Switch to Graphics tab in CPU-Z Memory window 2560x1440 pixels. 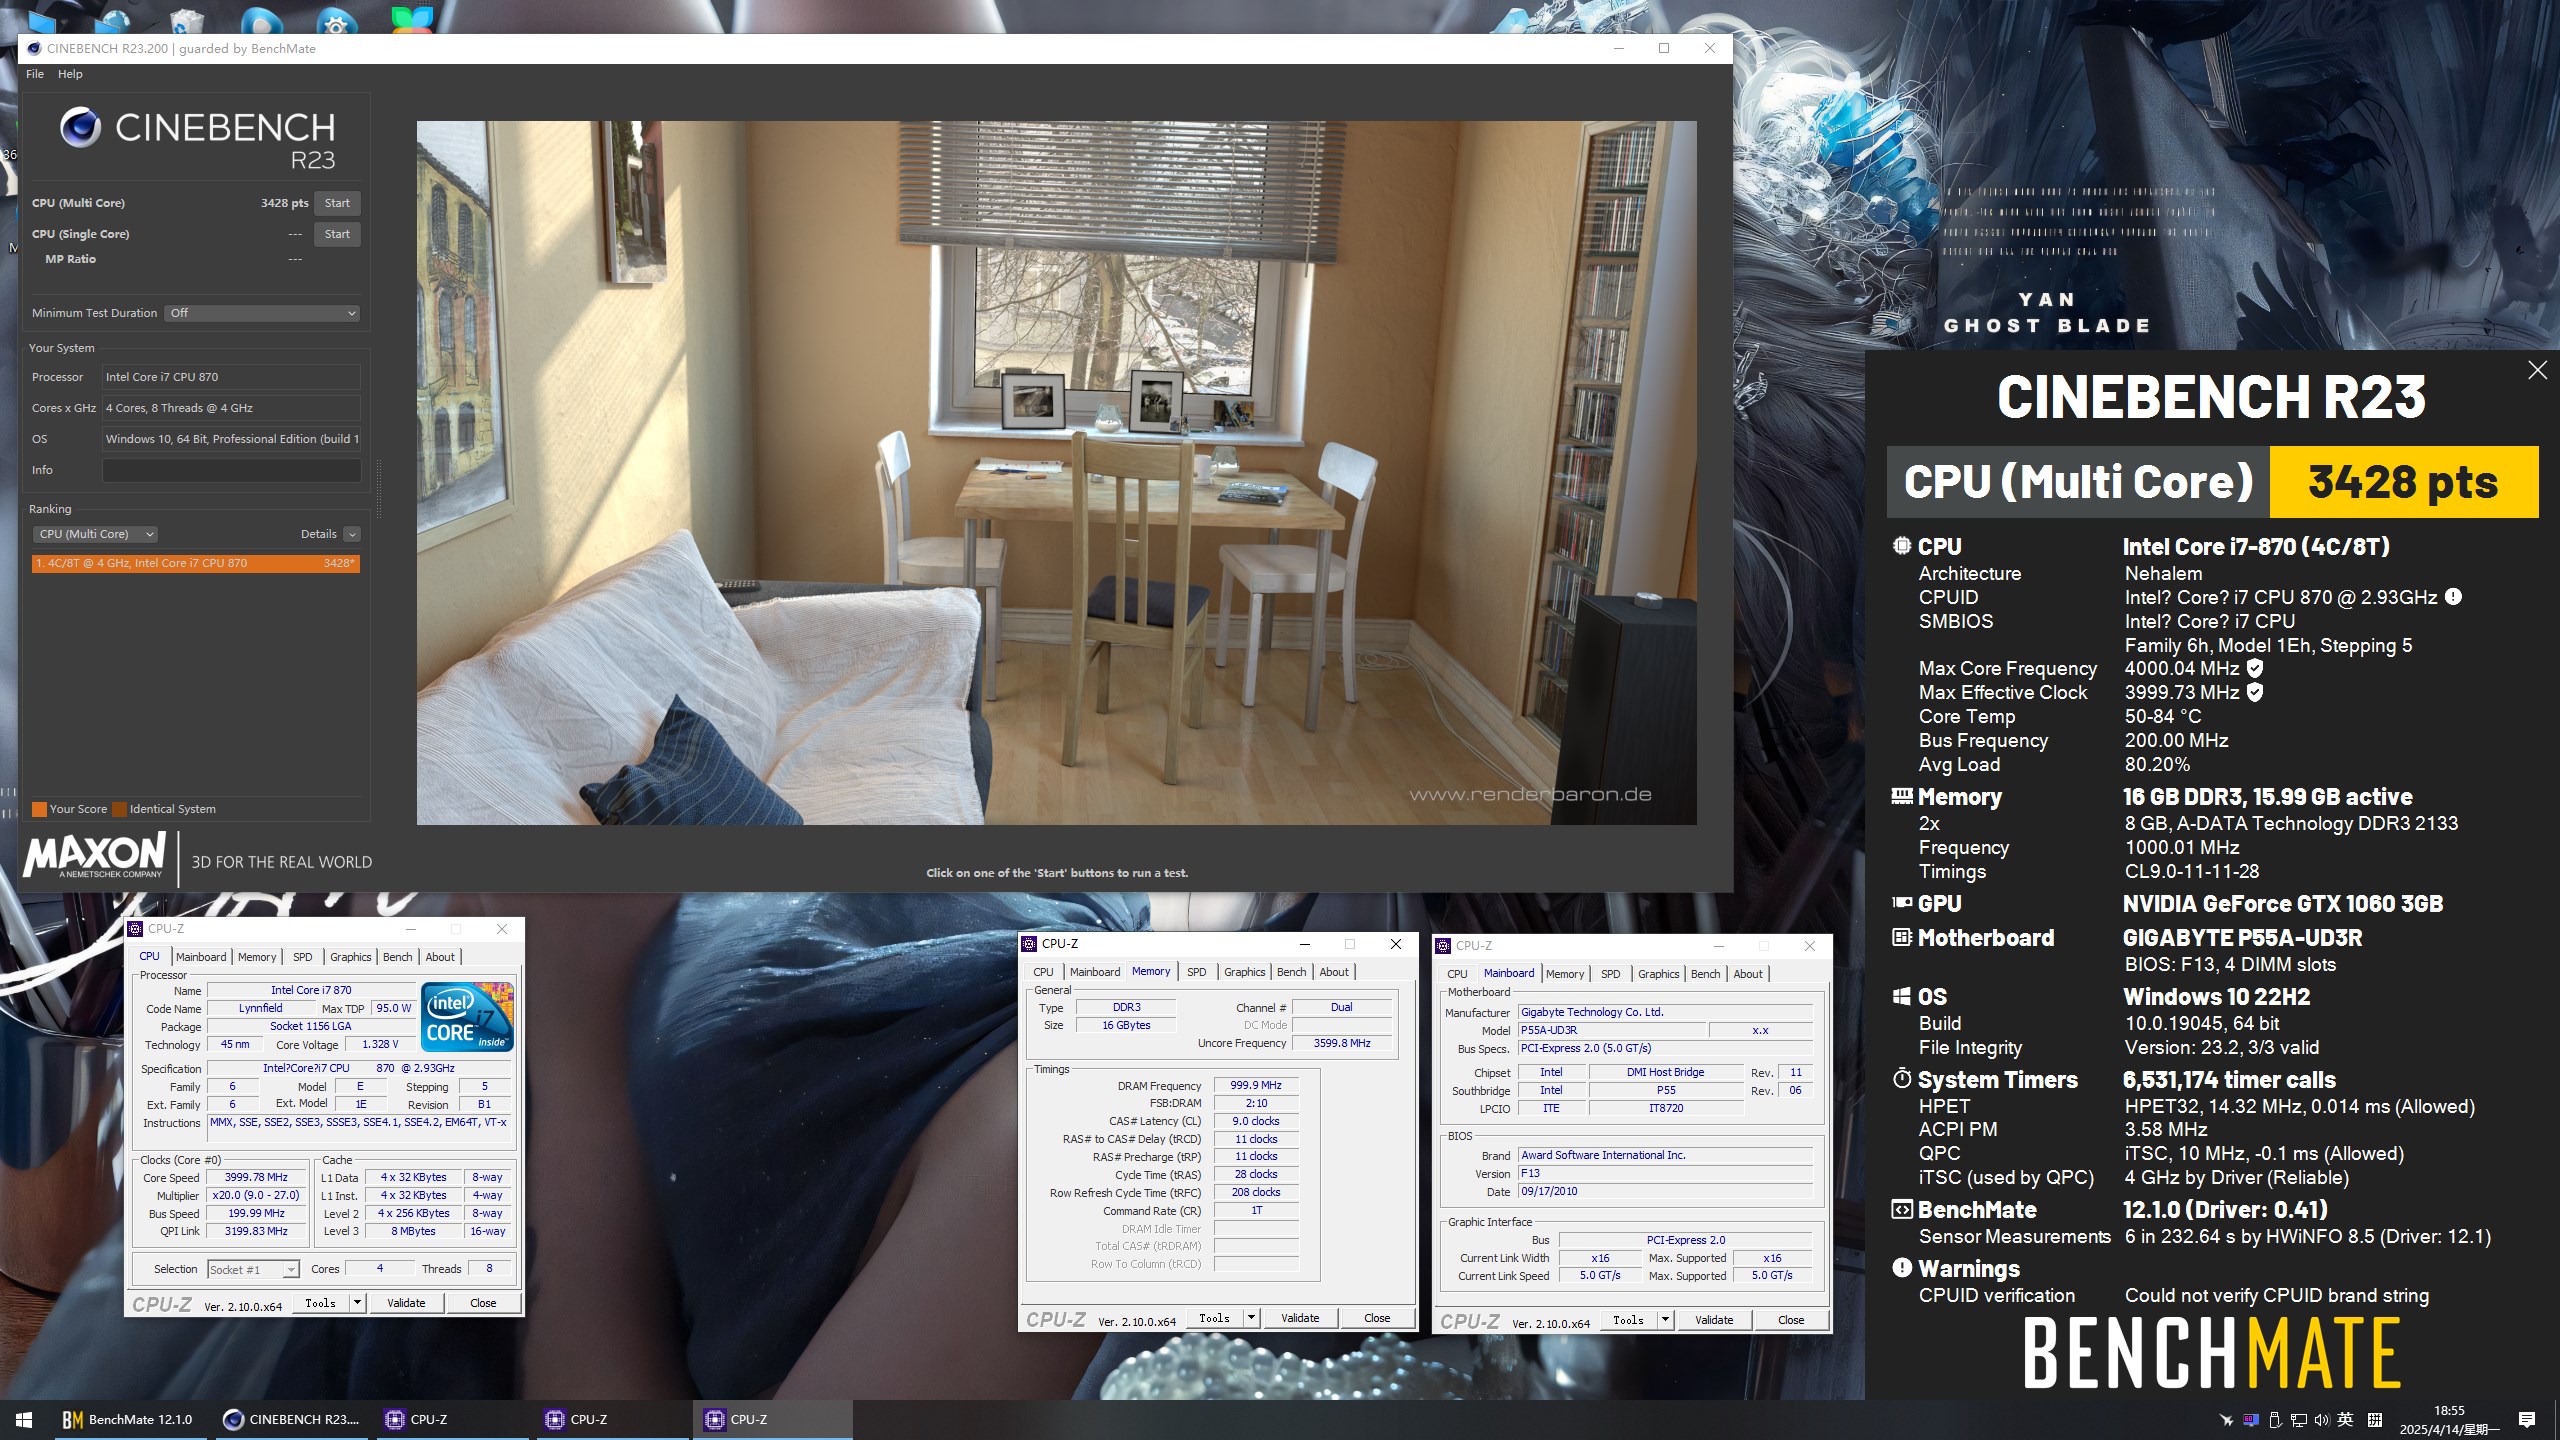(1244, 972)
